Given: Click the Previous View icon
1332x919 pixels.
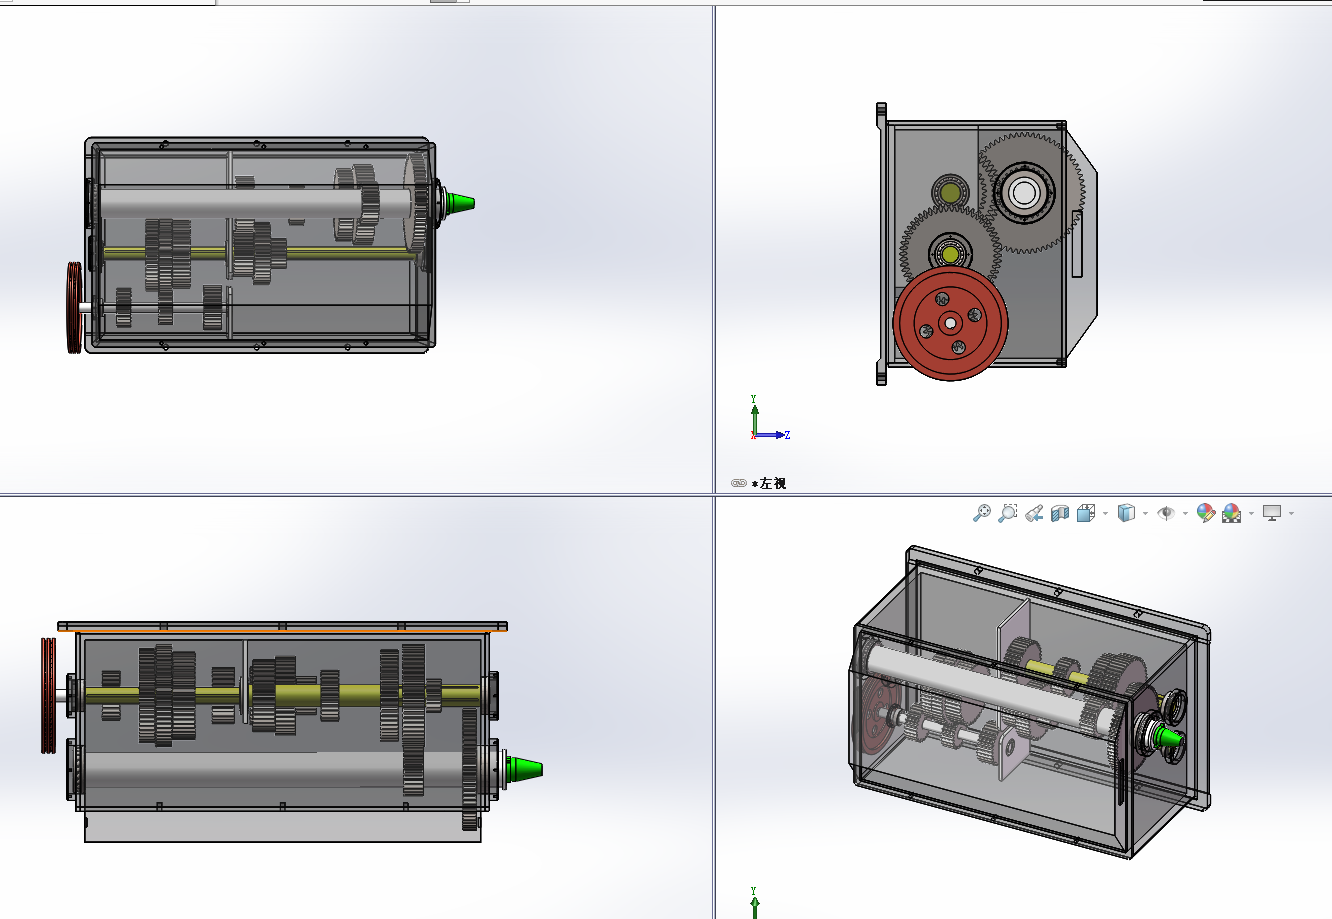Looking at the screenshot, I should (x=1034, y=513).
